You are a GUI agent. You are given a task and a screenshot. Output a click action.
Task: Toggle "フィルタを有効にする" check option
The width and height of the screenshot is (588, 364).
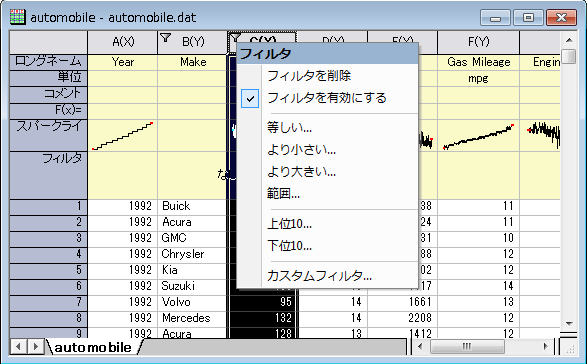pyautogui.click(x=326, y=98)
